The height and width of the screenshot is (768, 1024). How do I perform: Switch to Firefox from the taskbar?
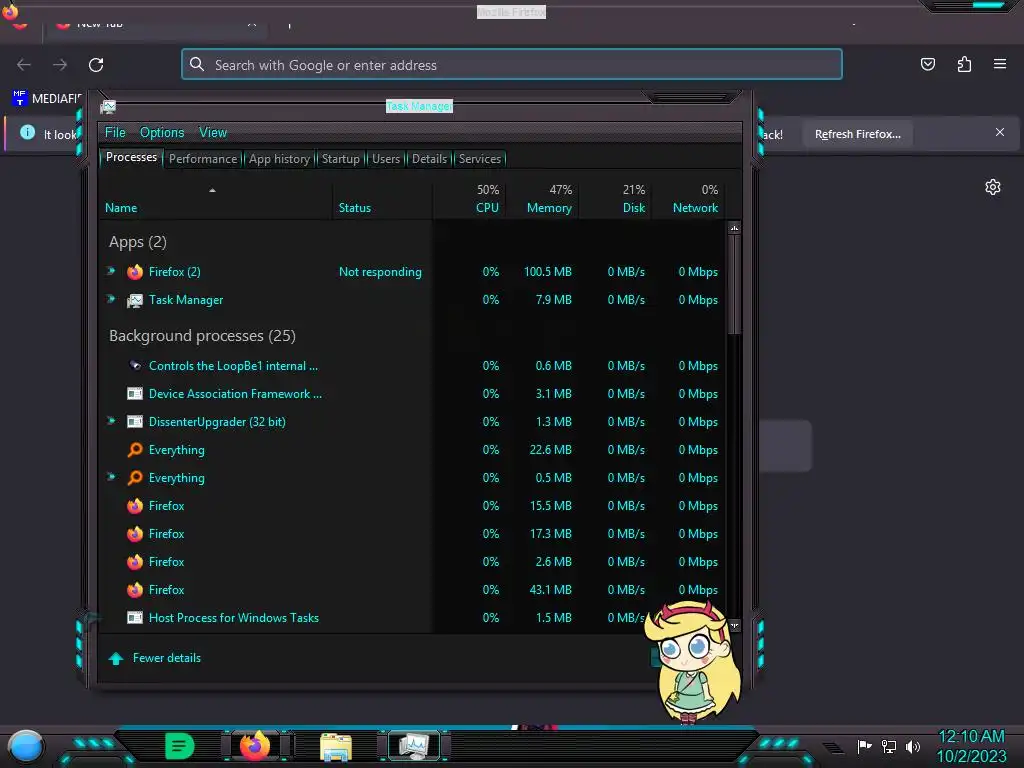255,746
